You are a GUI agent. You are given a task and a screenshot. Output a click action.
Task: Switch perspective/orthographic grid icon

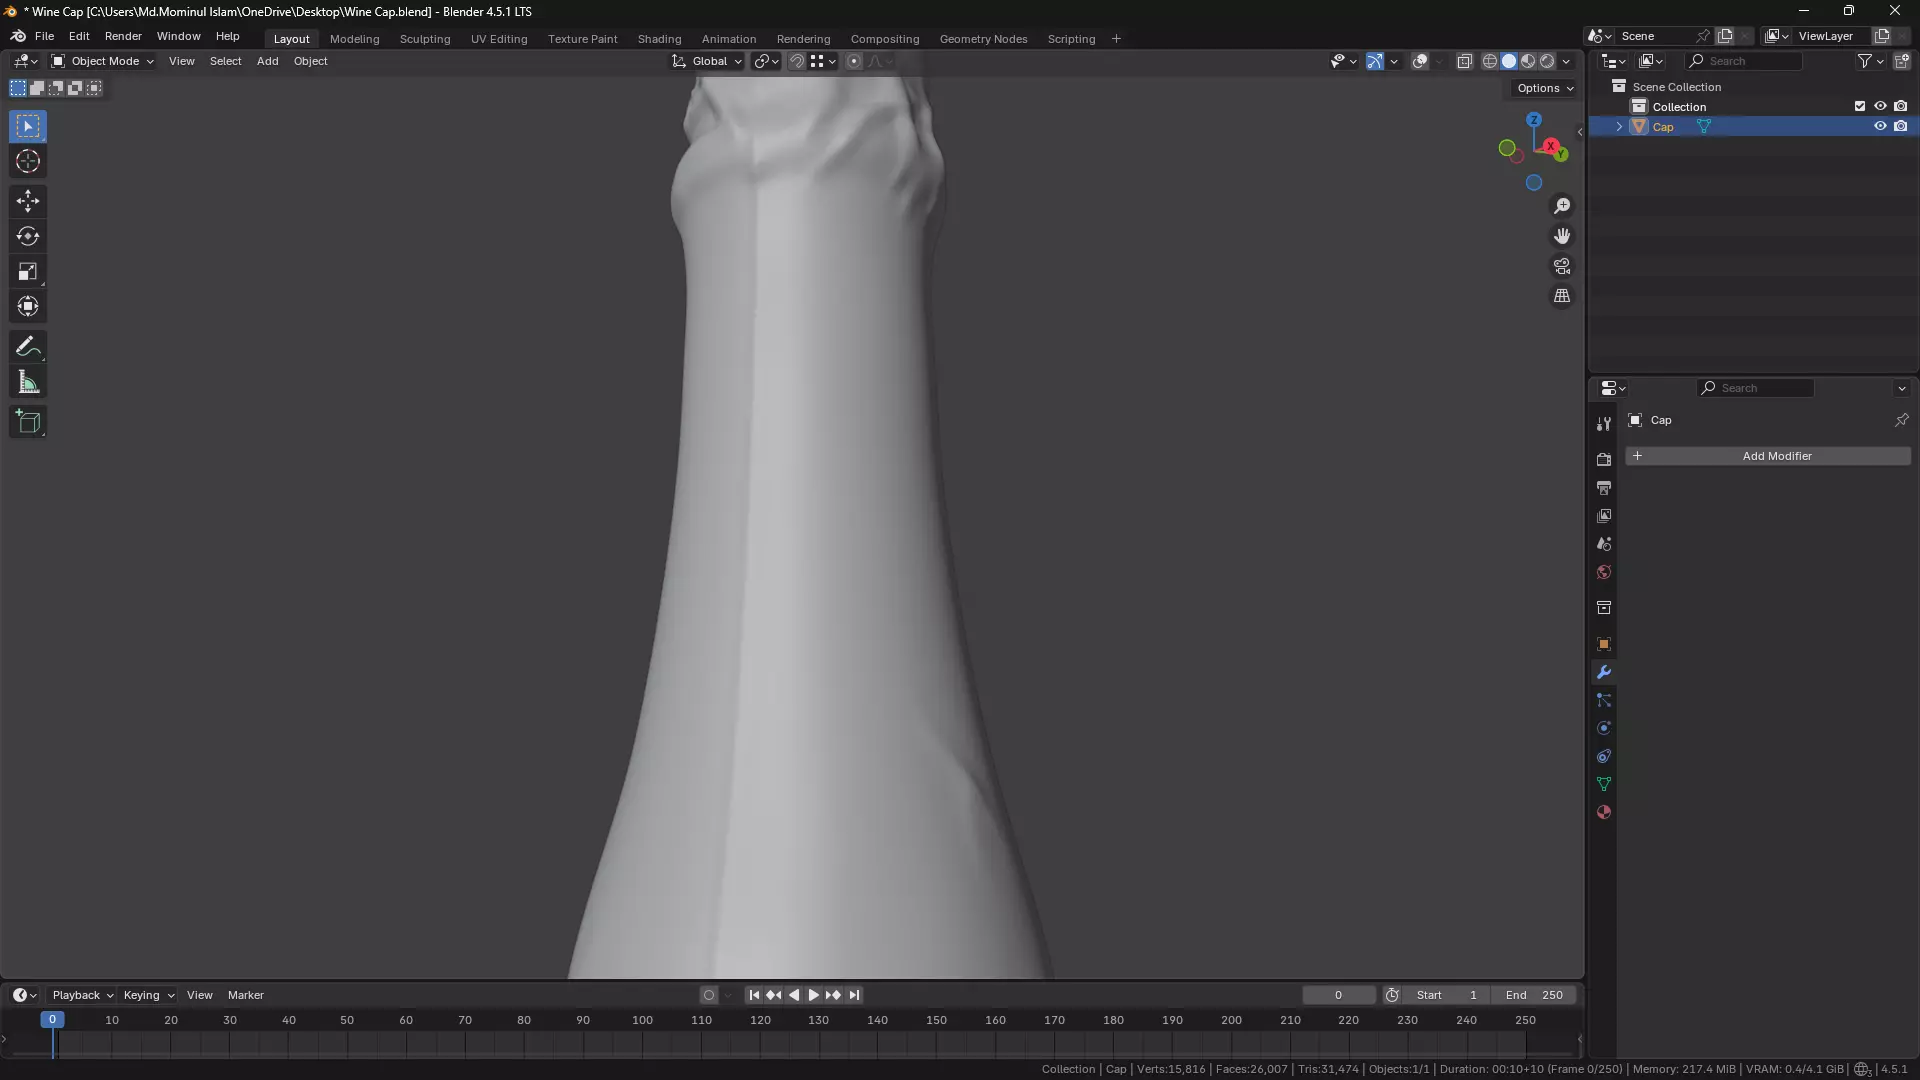1562,296
